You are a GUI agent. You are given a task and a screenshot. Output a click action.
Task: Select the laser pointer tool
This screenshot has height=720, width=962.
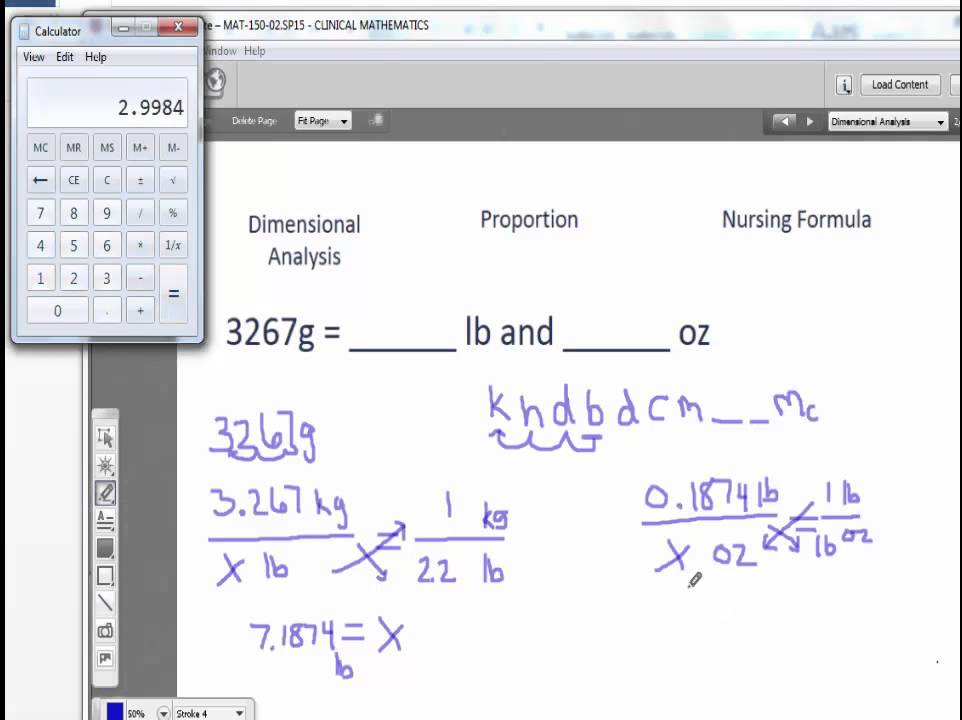[105, 465]
